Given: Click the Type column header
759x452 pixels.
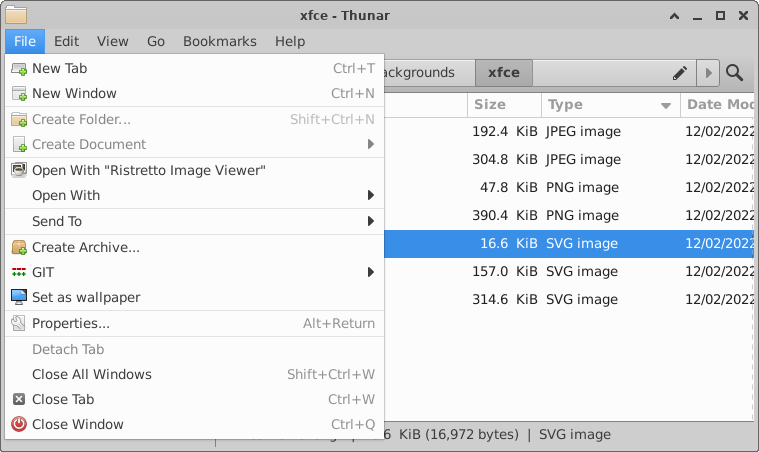Looking at the screenshot, I should 611,105.
